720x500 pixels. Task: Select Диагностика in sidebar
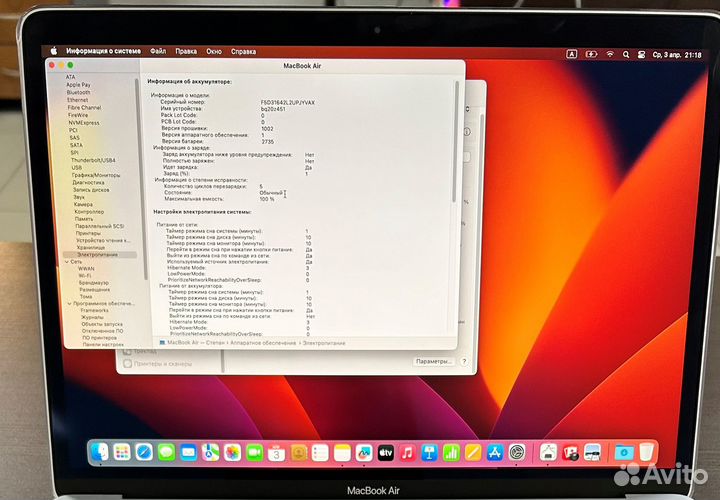tap(88, 182)
